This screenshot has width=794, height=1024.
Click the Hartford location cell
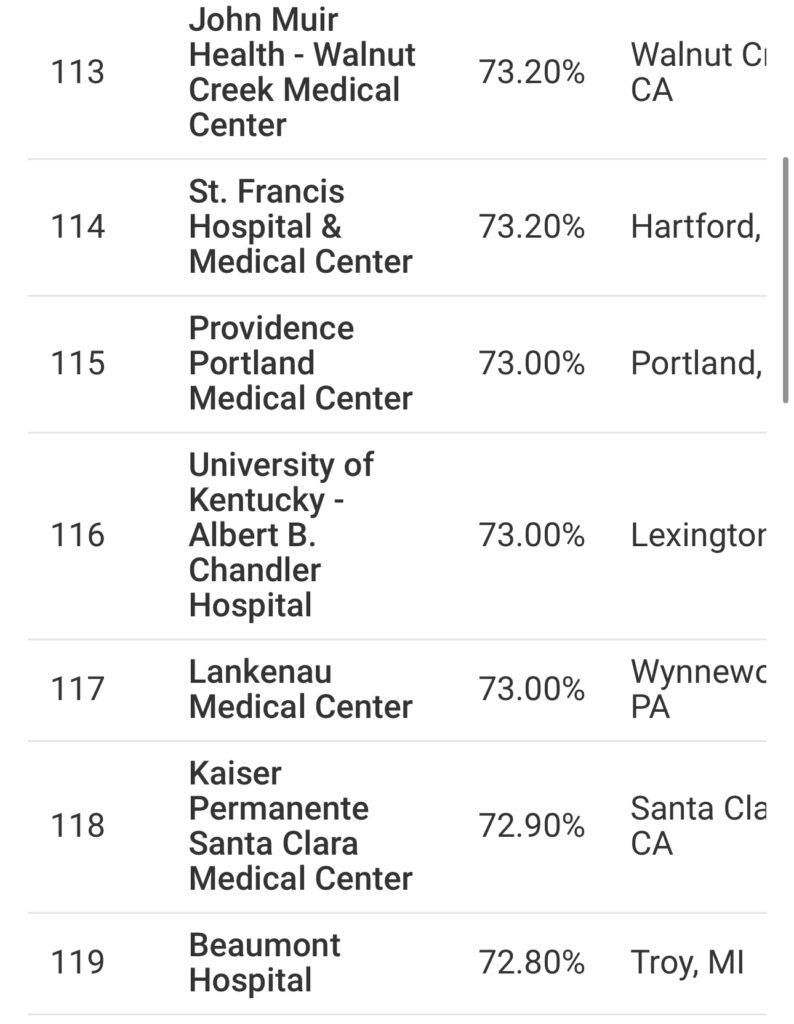[696, 227]
